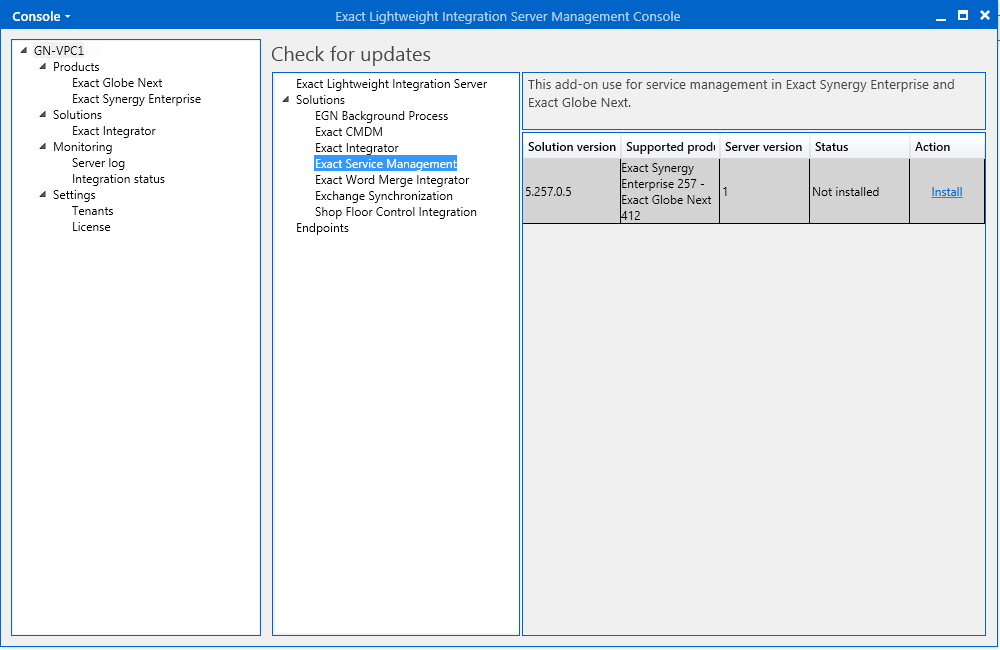Viewport: 1000px width, 650px height.
Task: Click the Not installed status cell
Action: click(x=860, y=191)
